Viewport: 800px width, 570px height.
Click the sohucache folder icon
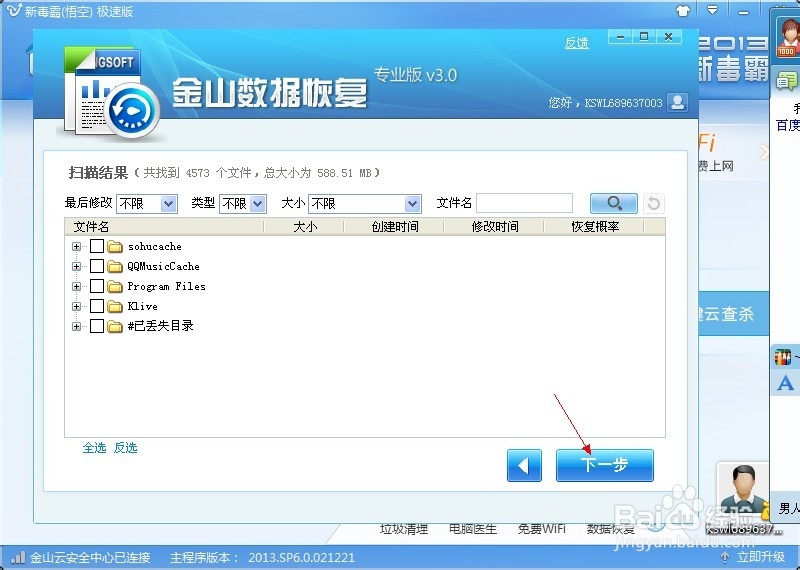[x=115, y=246]
